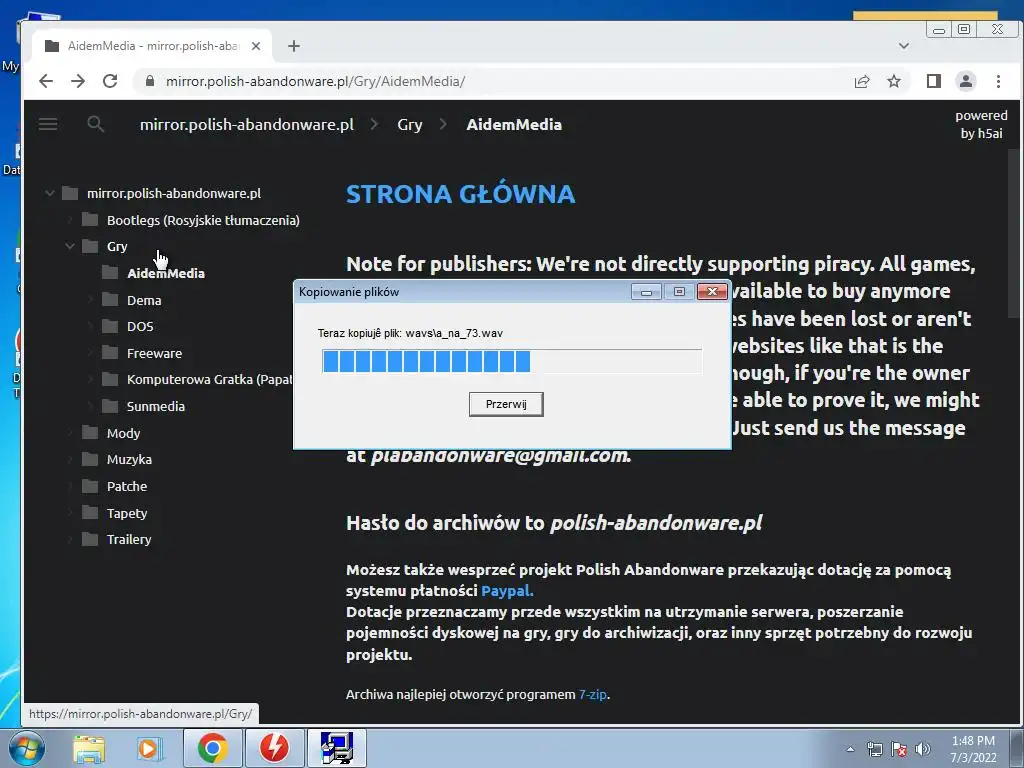
Task: Open Mody folder in tree
Action: 123,433
